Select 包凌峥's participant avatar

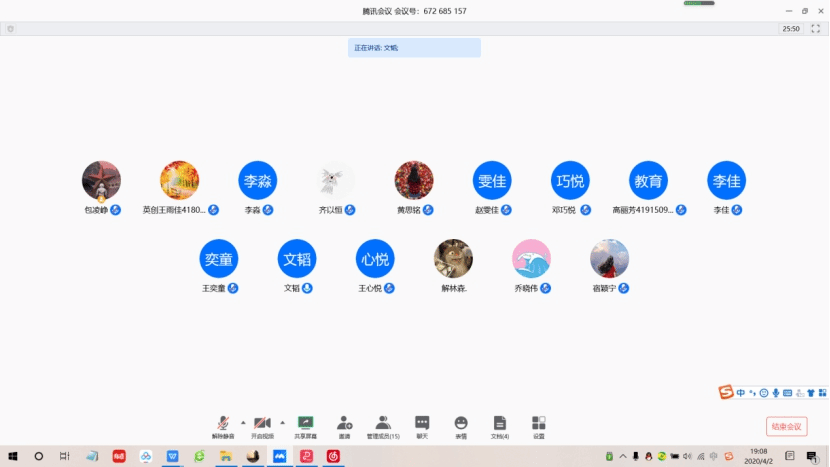[x=101, y=181]
